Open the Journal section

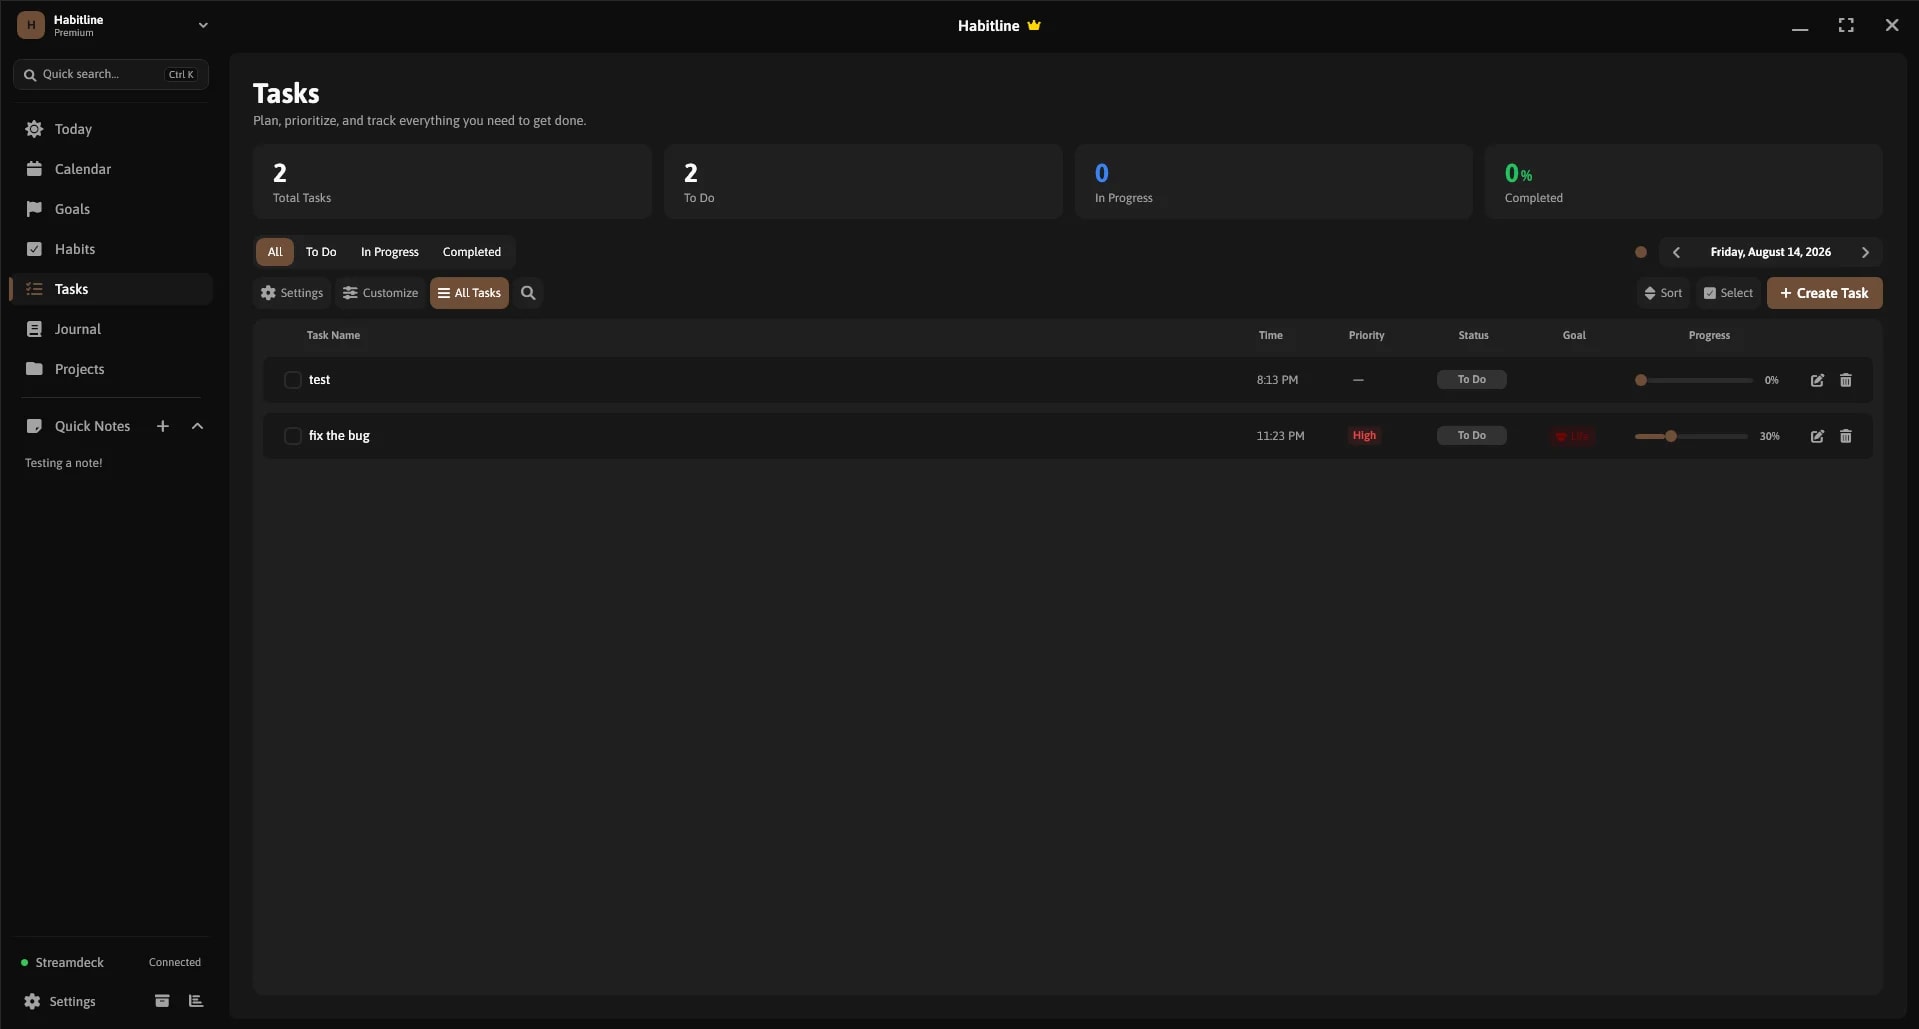(x=111, y=329)
